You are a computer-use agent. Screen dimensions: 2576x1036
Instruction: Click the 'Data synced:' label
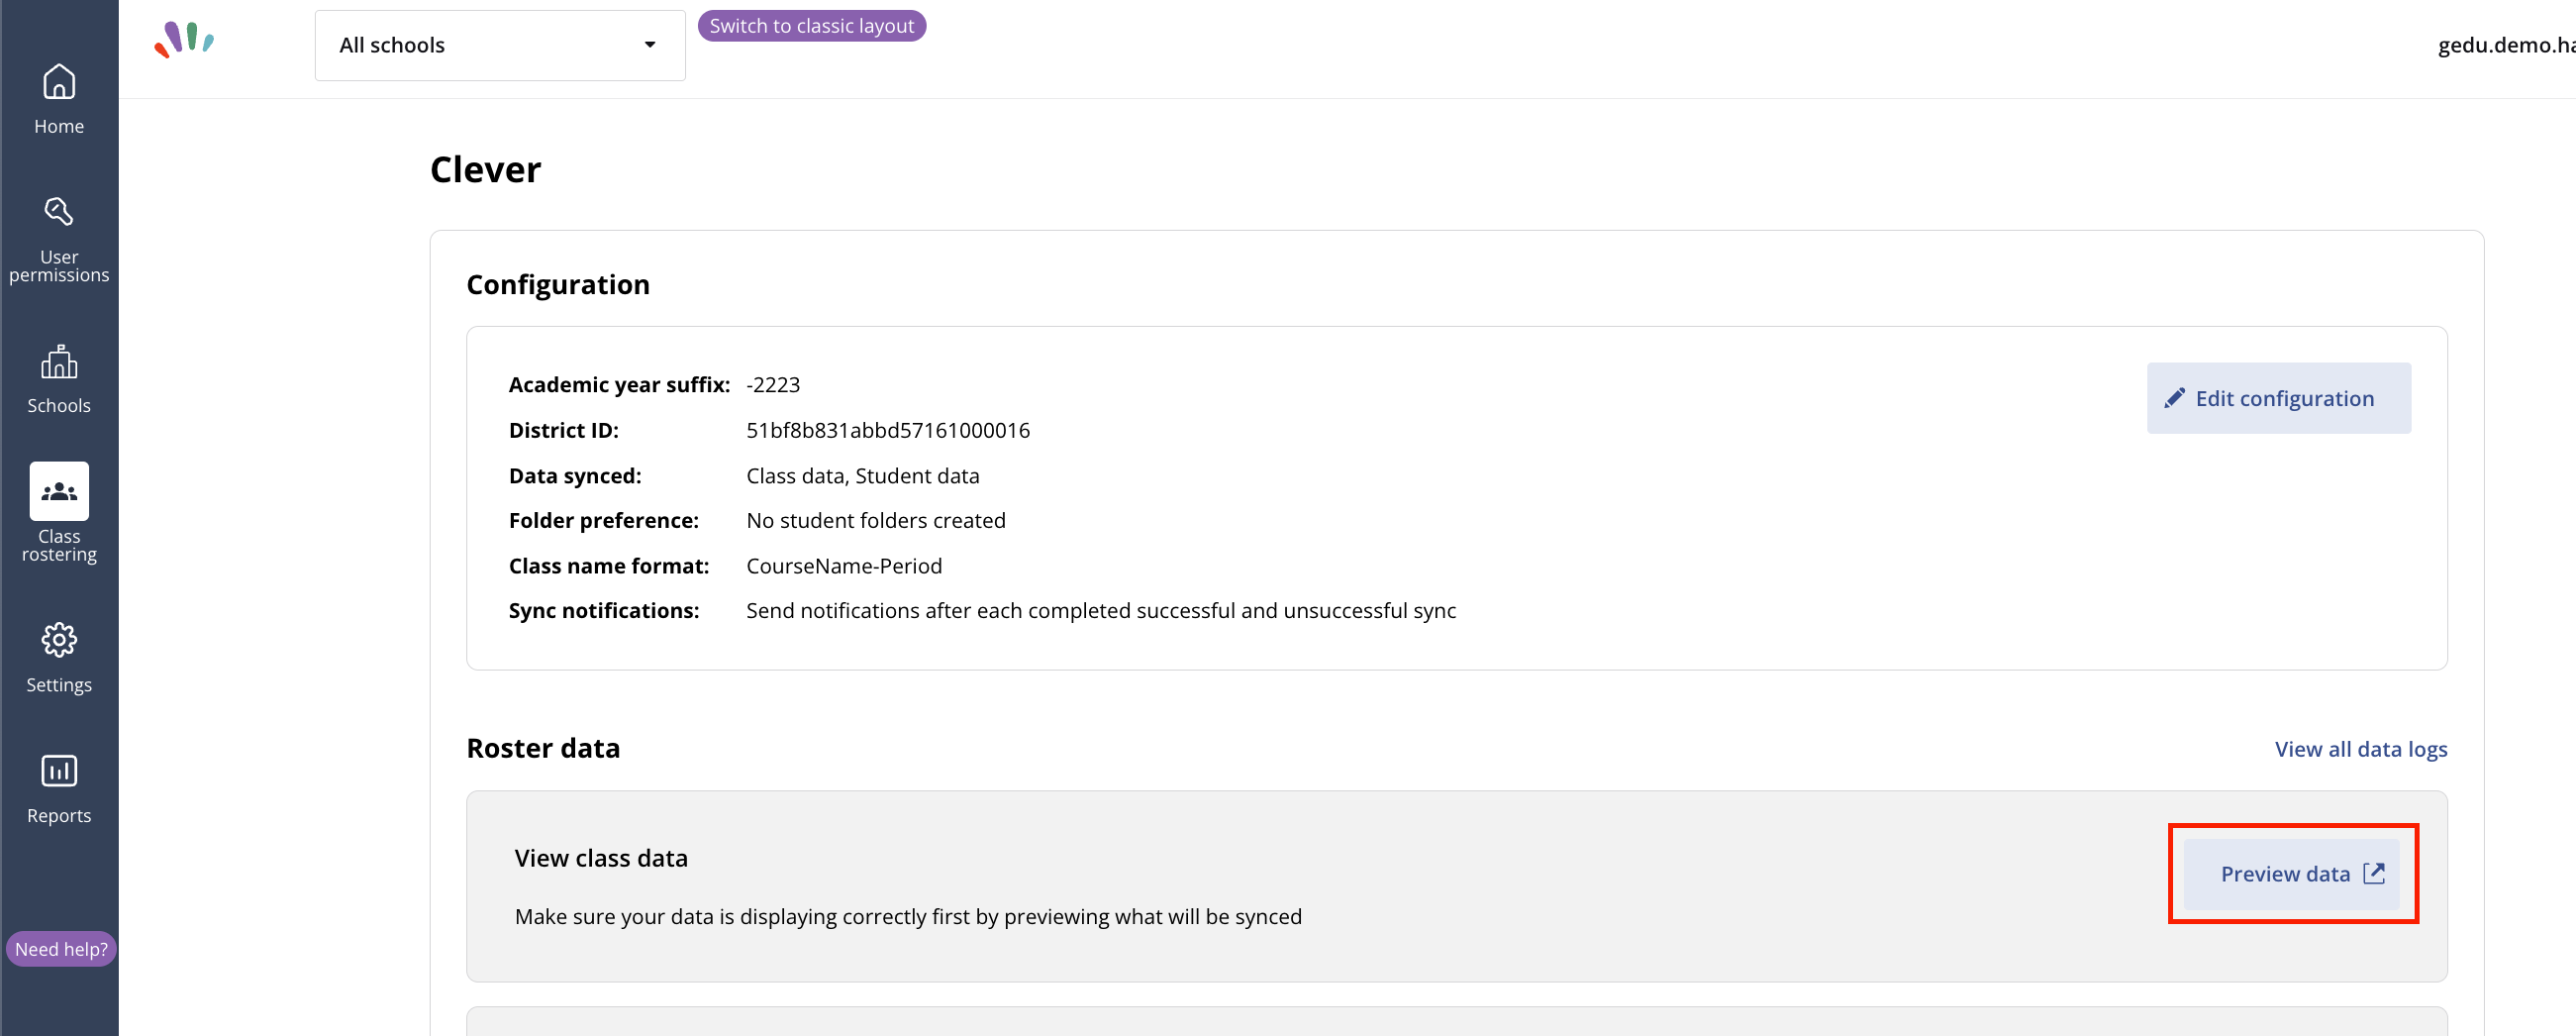(575, 476)
